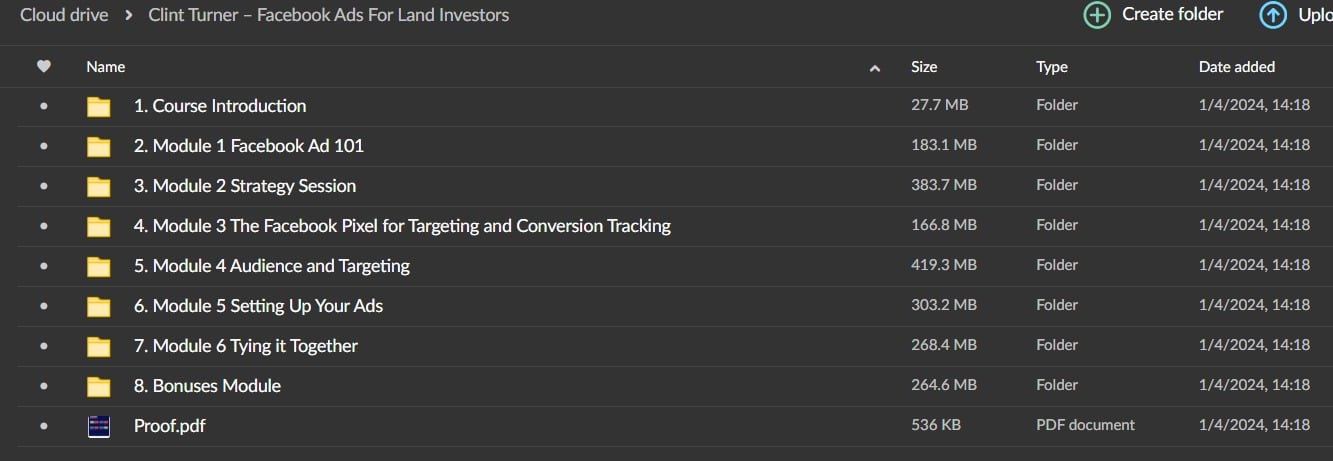Click the Module 2 Strategy Session folder icon
The image size is (1333, 461).
tap(98, 187)
